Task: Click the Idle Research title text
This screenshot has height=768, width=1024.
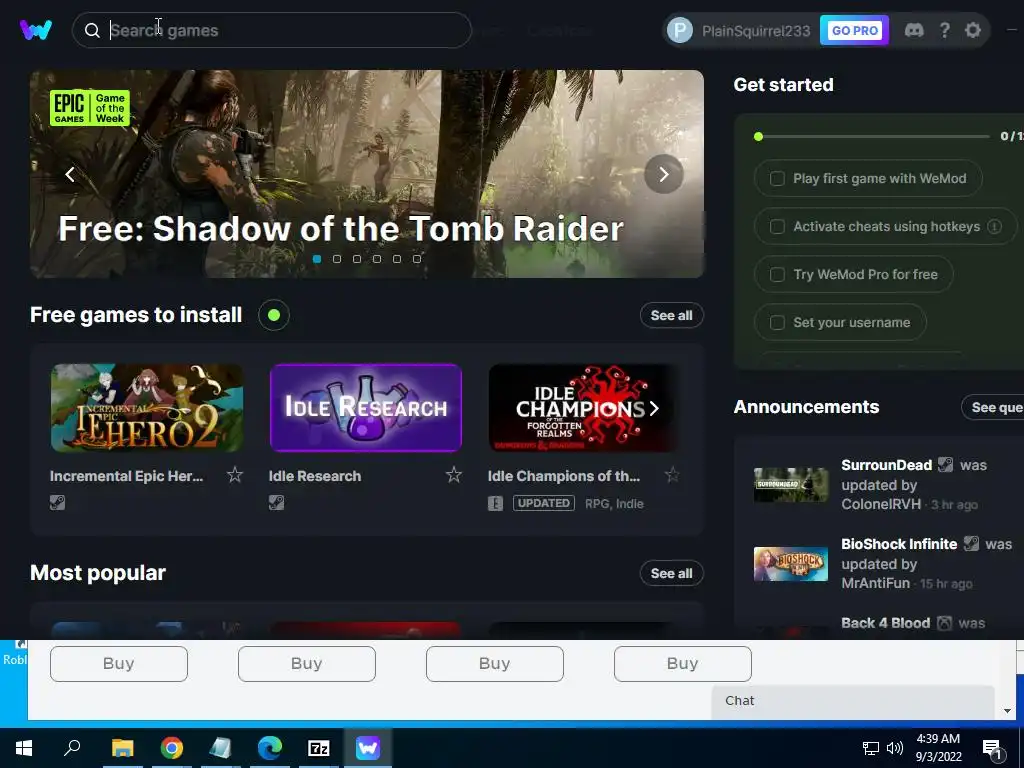Action: (x=315, y=476)
